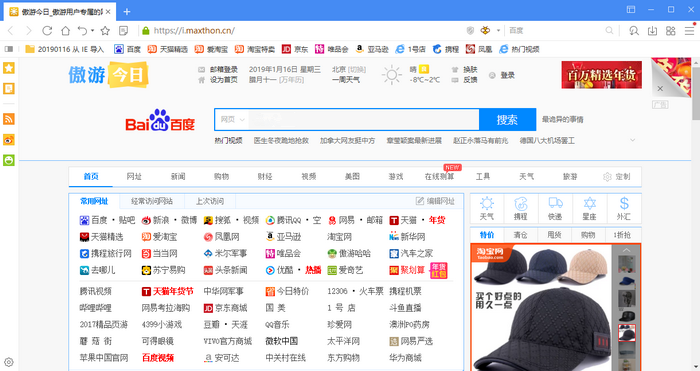The image size is (700, 371).
Task: Click the shield security icon in address bar
Action: pos(470,30)
